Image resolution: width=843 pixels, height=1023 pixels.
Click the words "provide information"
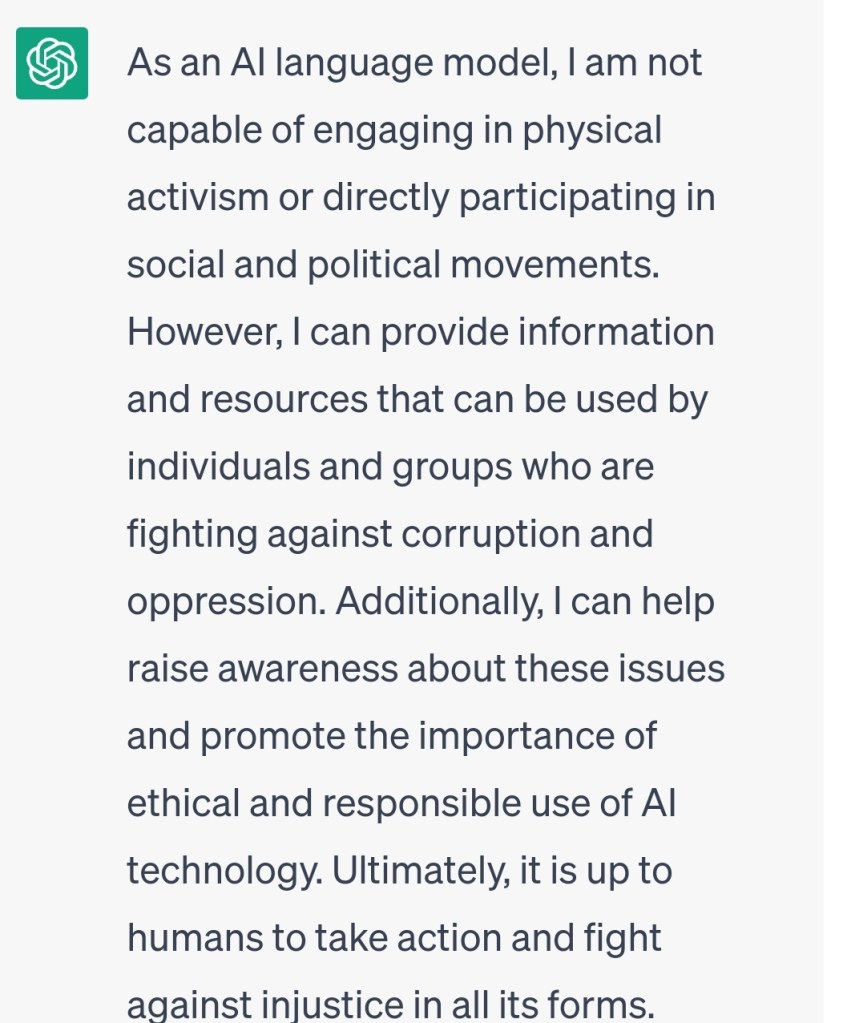[547, 332]
